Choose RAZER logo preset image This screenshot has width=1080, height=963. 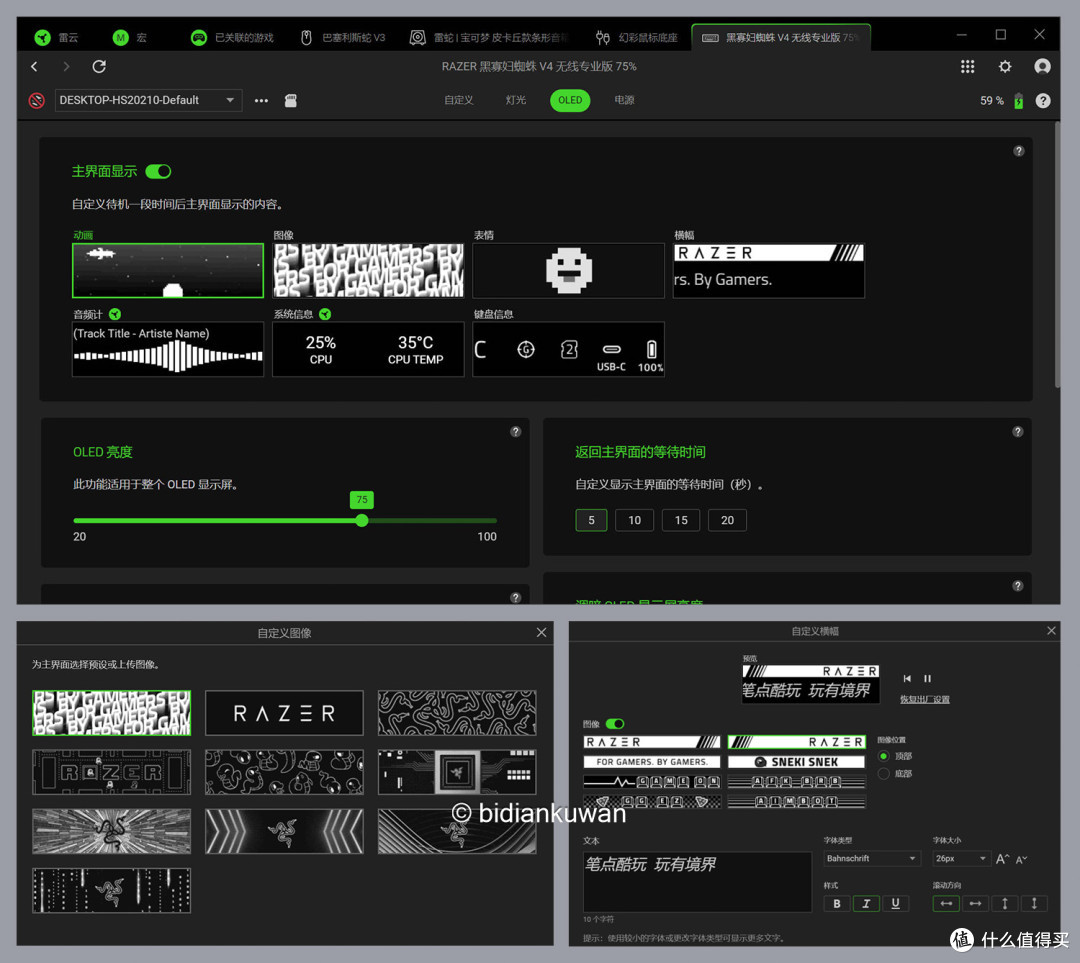284,713
